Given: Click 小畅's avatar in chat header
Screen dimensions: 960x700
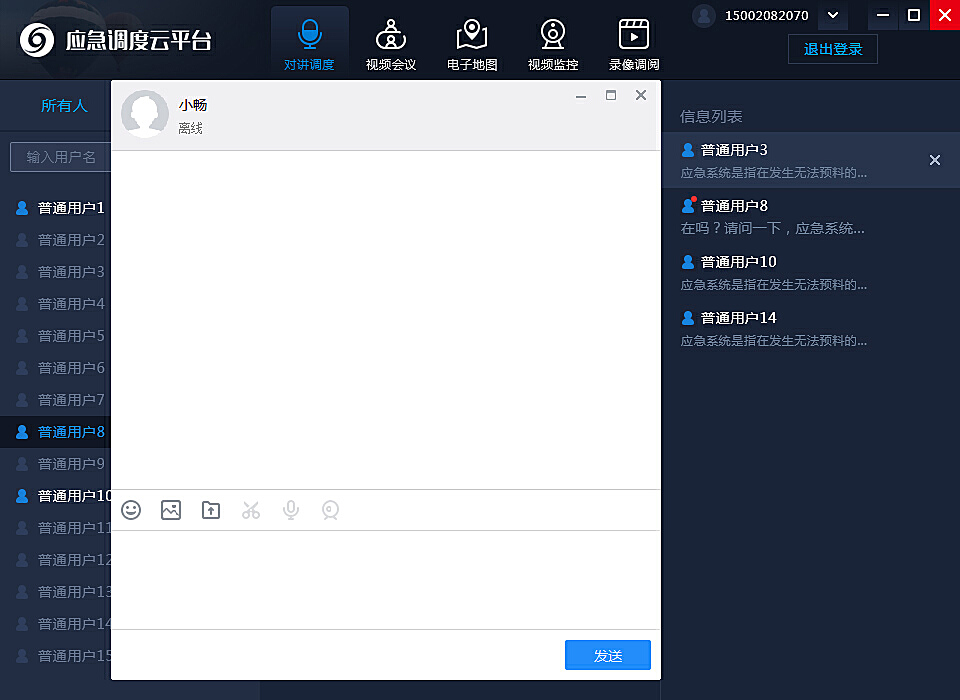Looking at the screenshot, I should [145, 113].
